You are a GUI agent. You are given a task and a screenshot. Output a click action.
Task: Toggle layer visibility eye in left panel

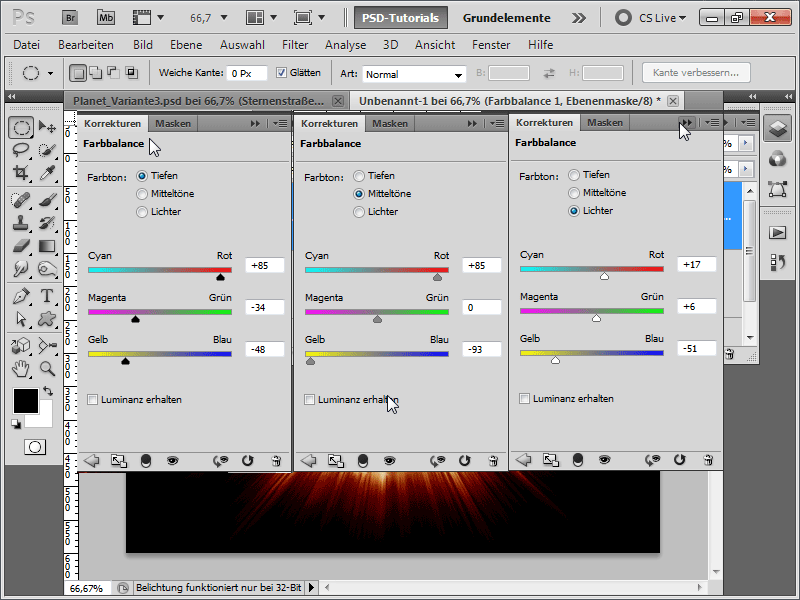(x=172, y=461)
